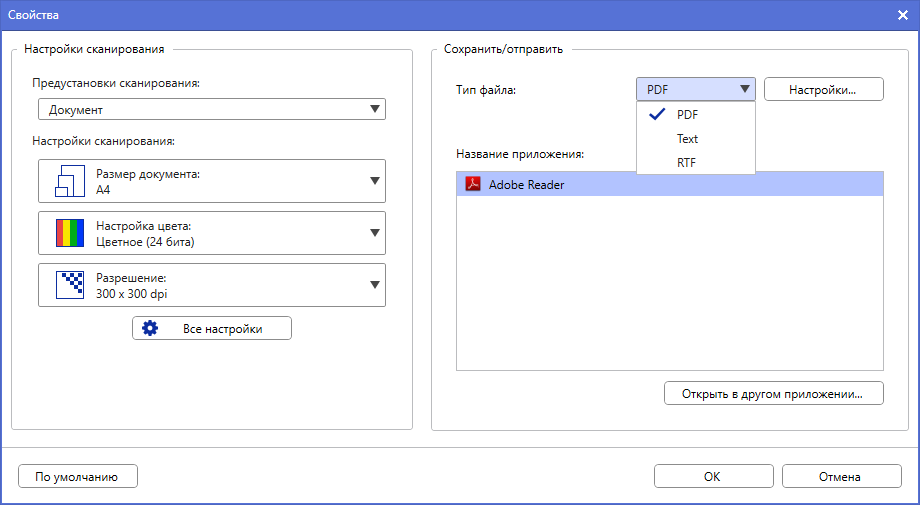Click the arrow of Документ preset dropdown
This screenshot has height=505, width=920.
tap(375, 109)
